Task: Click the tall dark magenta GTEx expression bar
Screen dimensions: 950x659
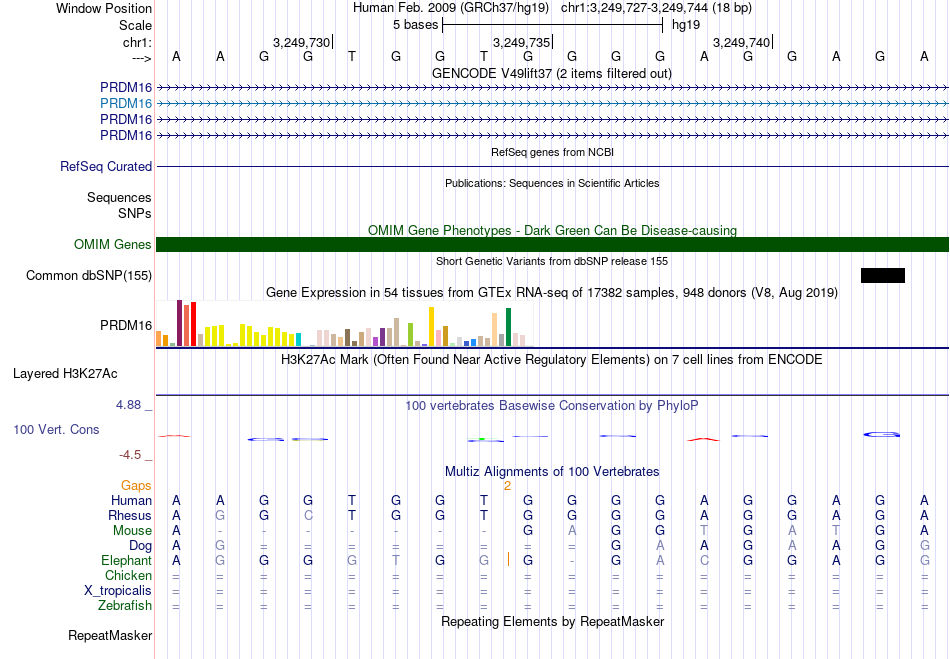Action: 179,323
